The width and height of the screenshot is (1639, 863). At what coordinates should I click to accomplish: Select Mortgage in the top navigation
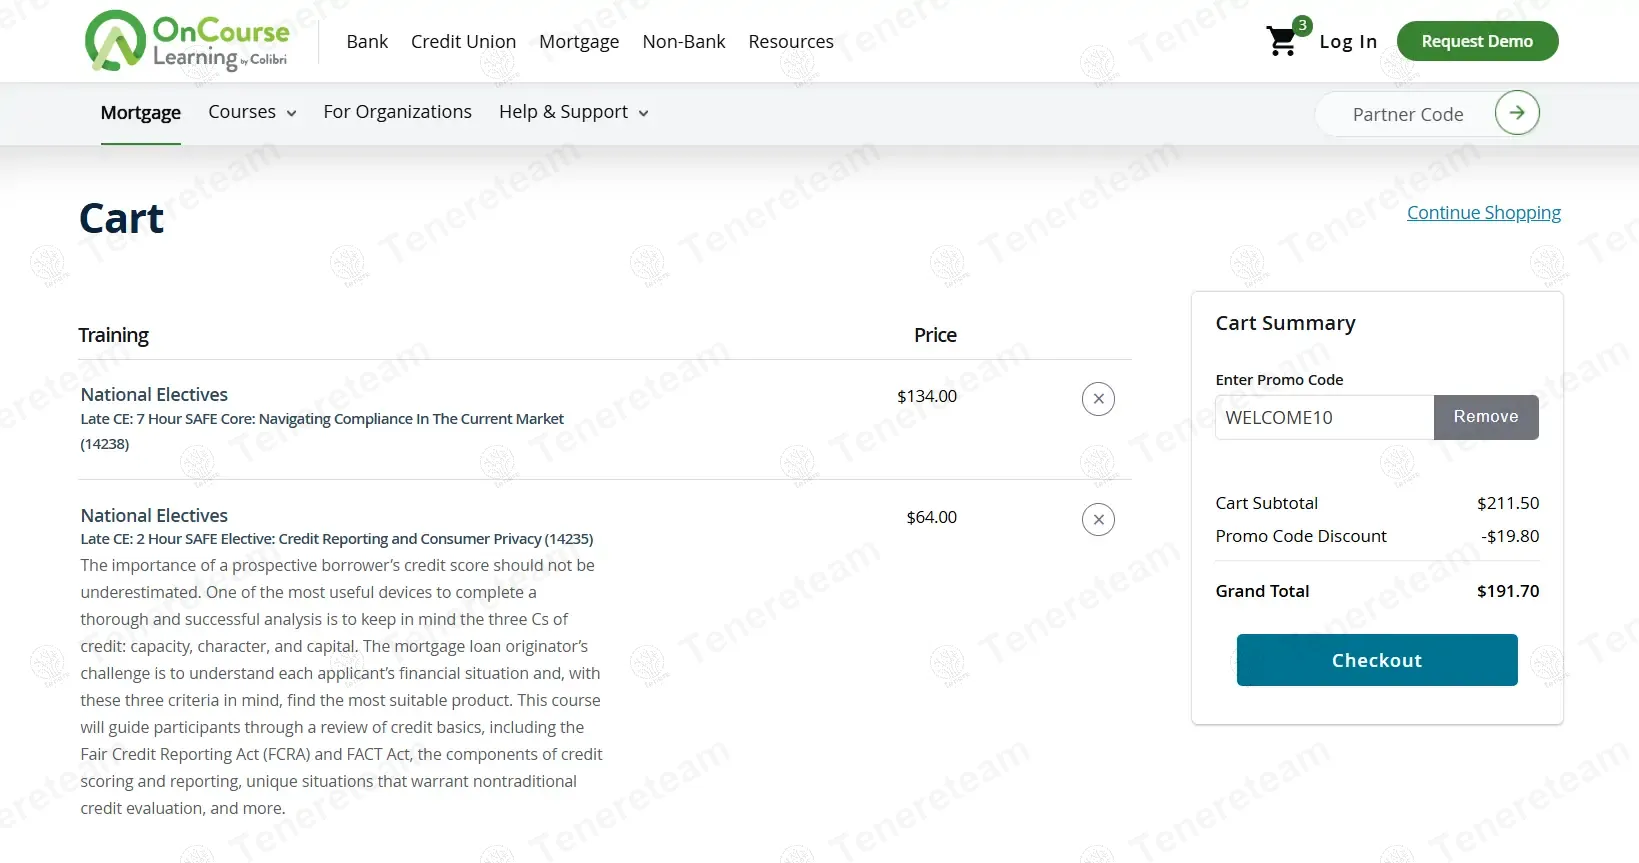[x=579, y=42]
